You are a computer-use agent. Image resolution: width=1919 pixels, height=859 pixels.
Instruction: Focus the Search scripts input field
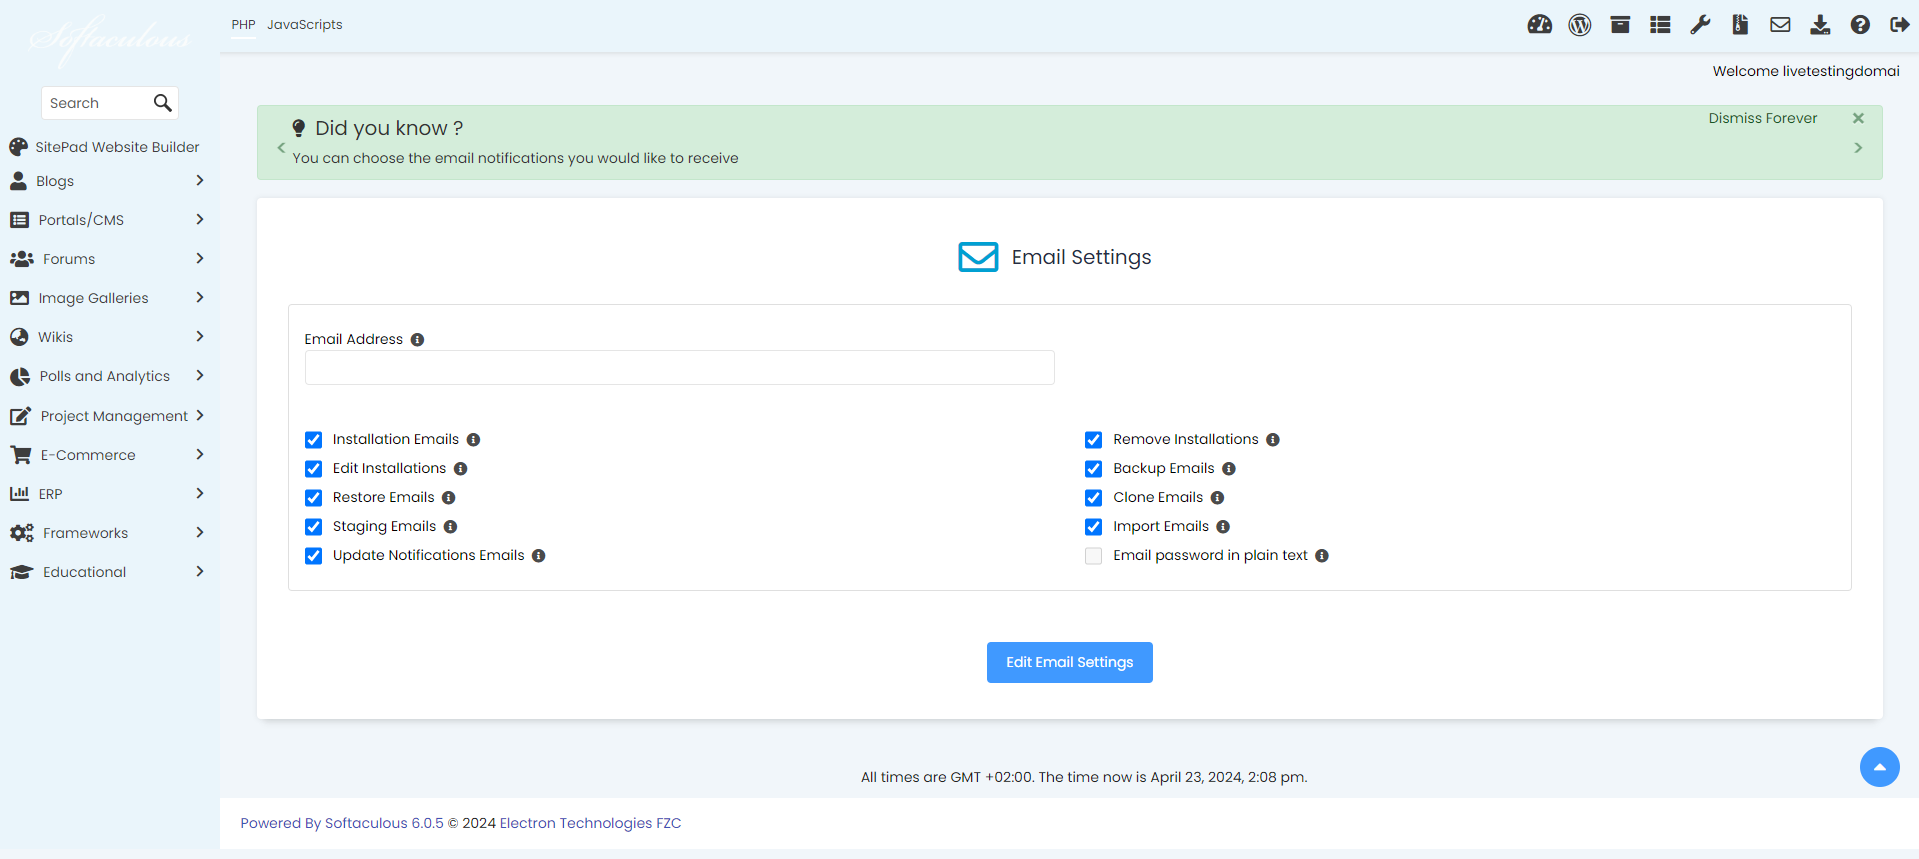point(95,103)
